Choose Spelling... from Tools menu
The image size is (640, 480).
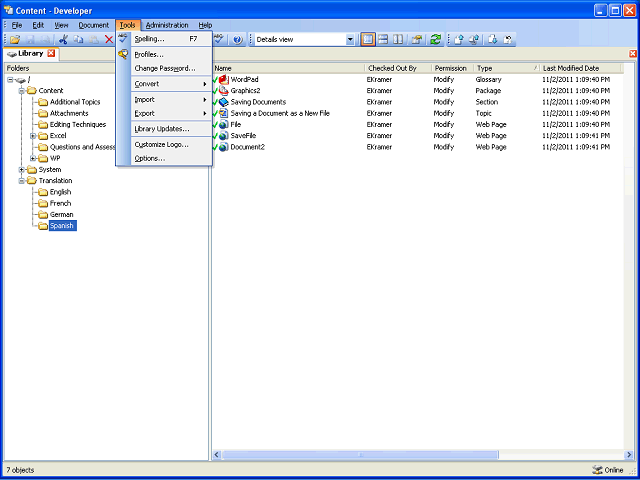164,39
